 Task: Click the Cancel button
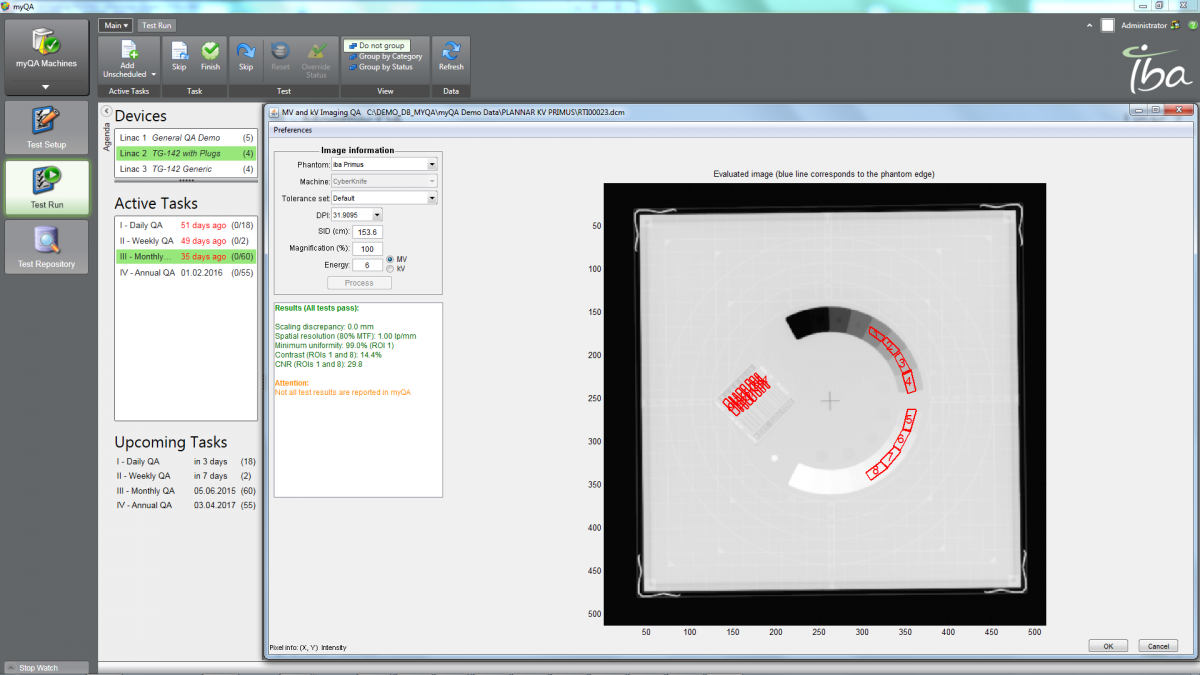click(x=1157, y=646)
